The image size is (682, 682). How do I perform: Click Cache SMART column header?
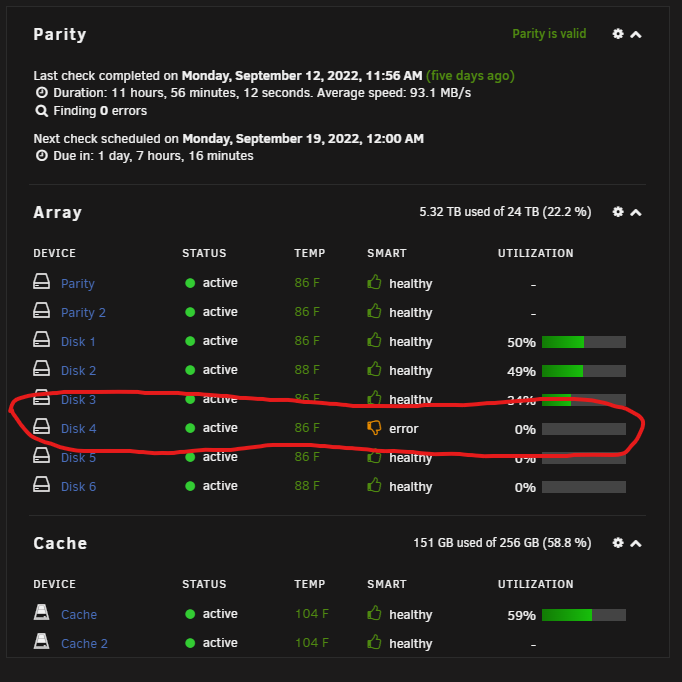tap(387, 584)
